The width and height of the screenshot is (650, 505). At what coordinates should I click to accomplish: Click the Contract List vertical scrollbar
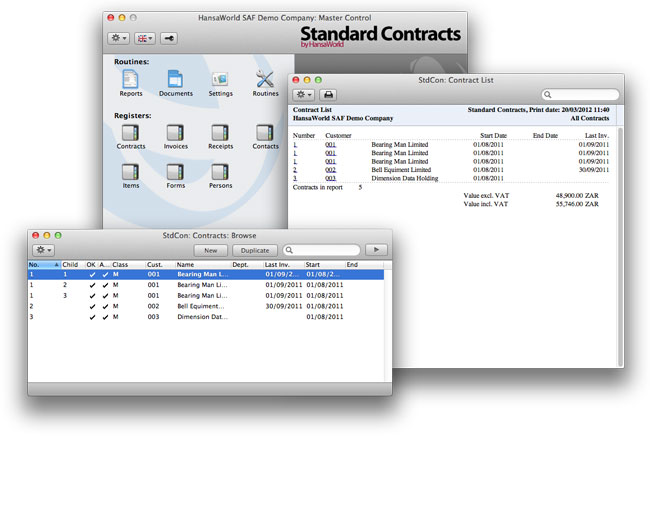(x=621, y=247)
